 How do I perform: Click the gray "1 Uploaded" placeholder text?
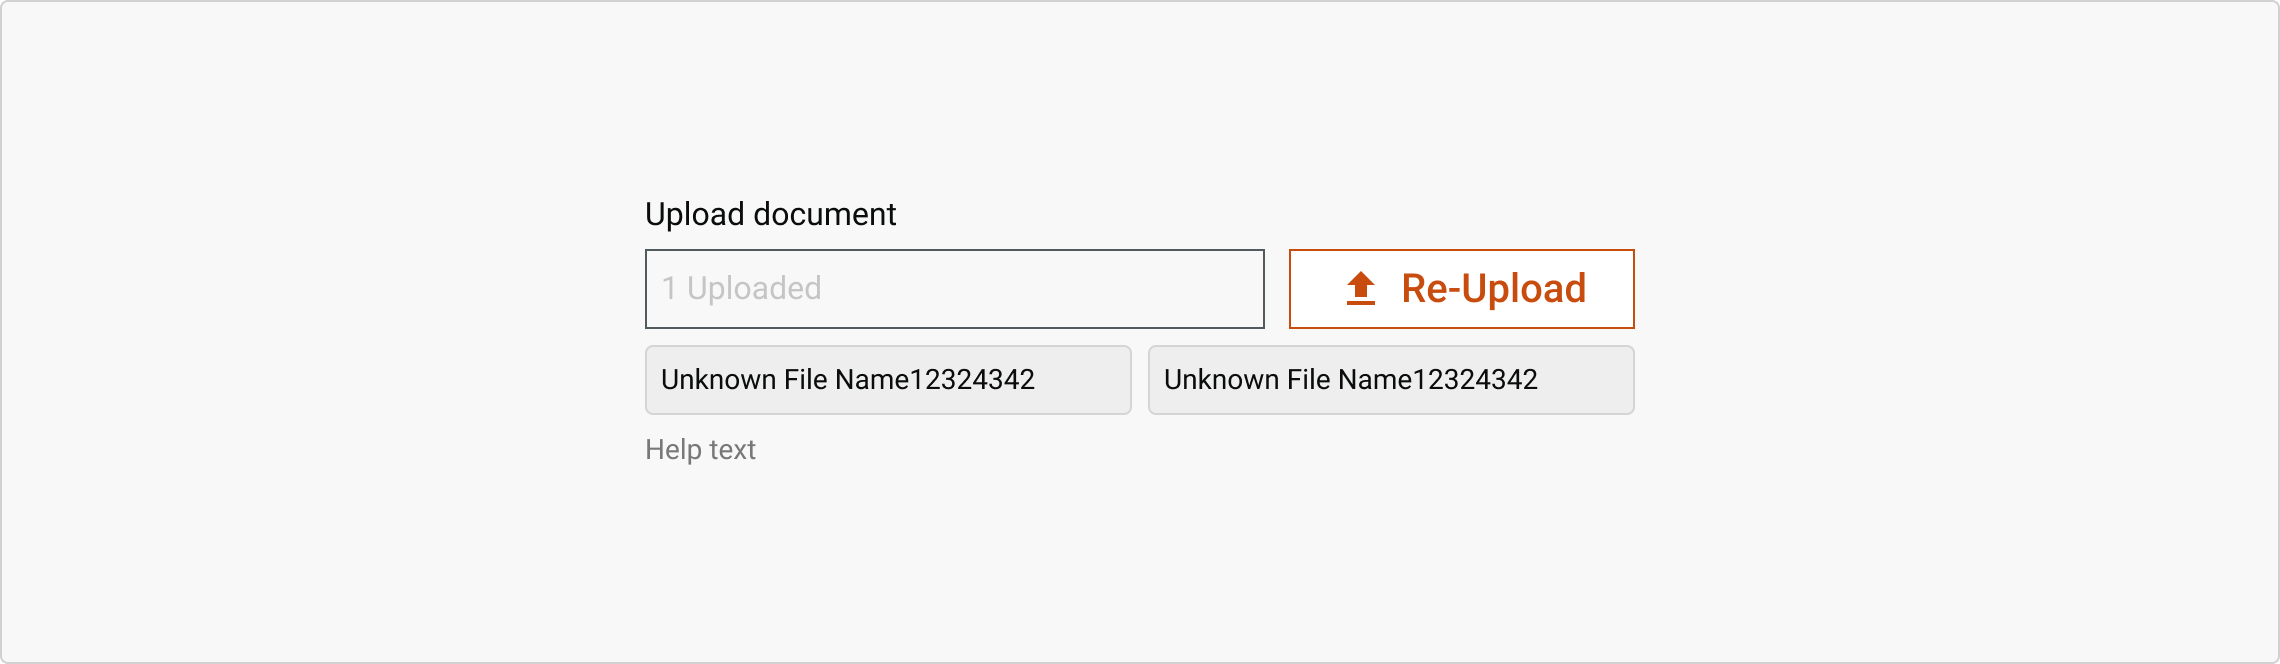(741, 289)
